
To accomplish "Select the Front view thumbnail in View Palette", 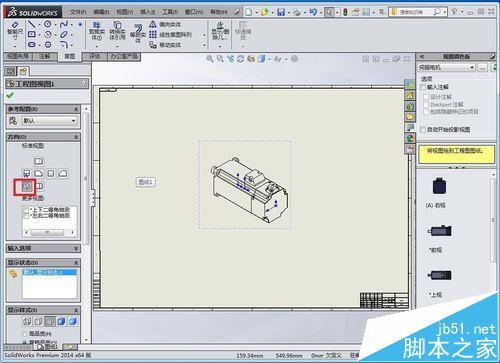I will click(440, 231).
